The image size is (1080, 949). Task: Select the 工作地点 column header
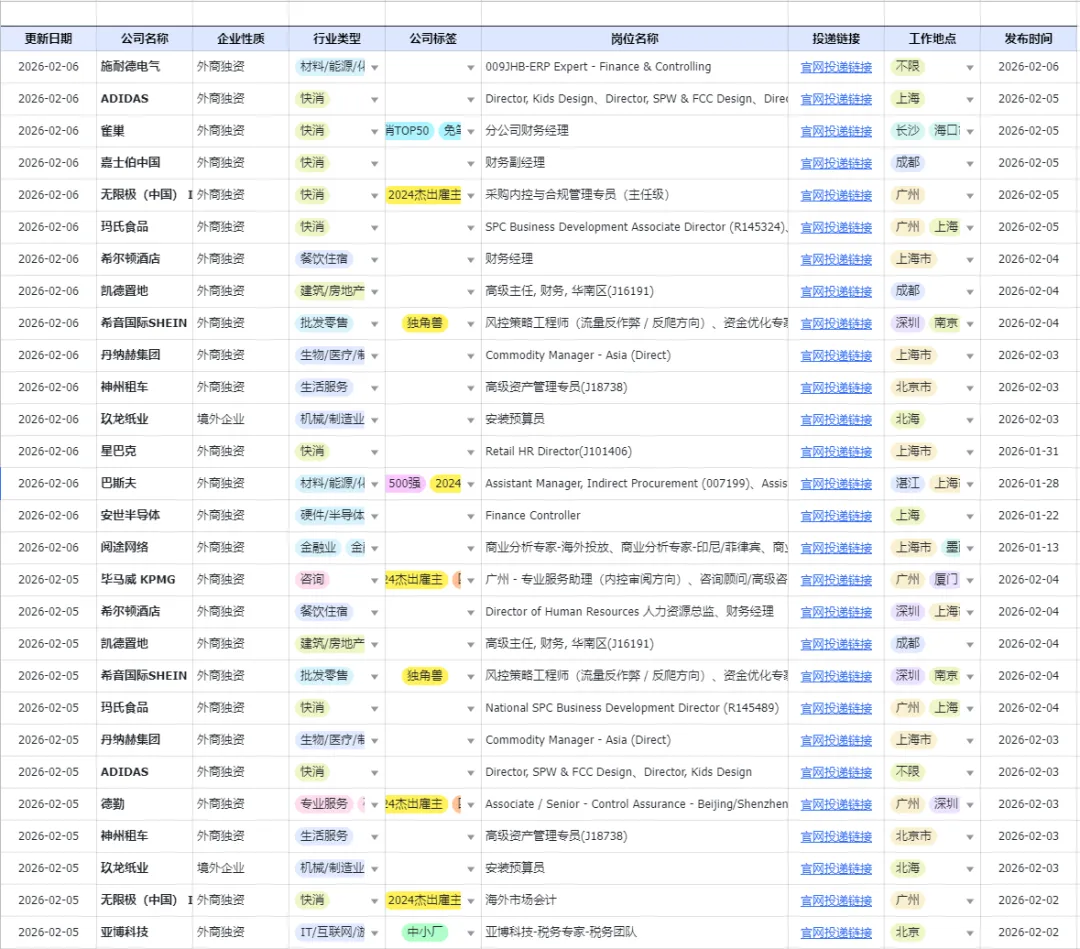point(932,39)
